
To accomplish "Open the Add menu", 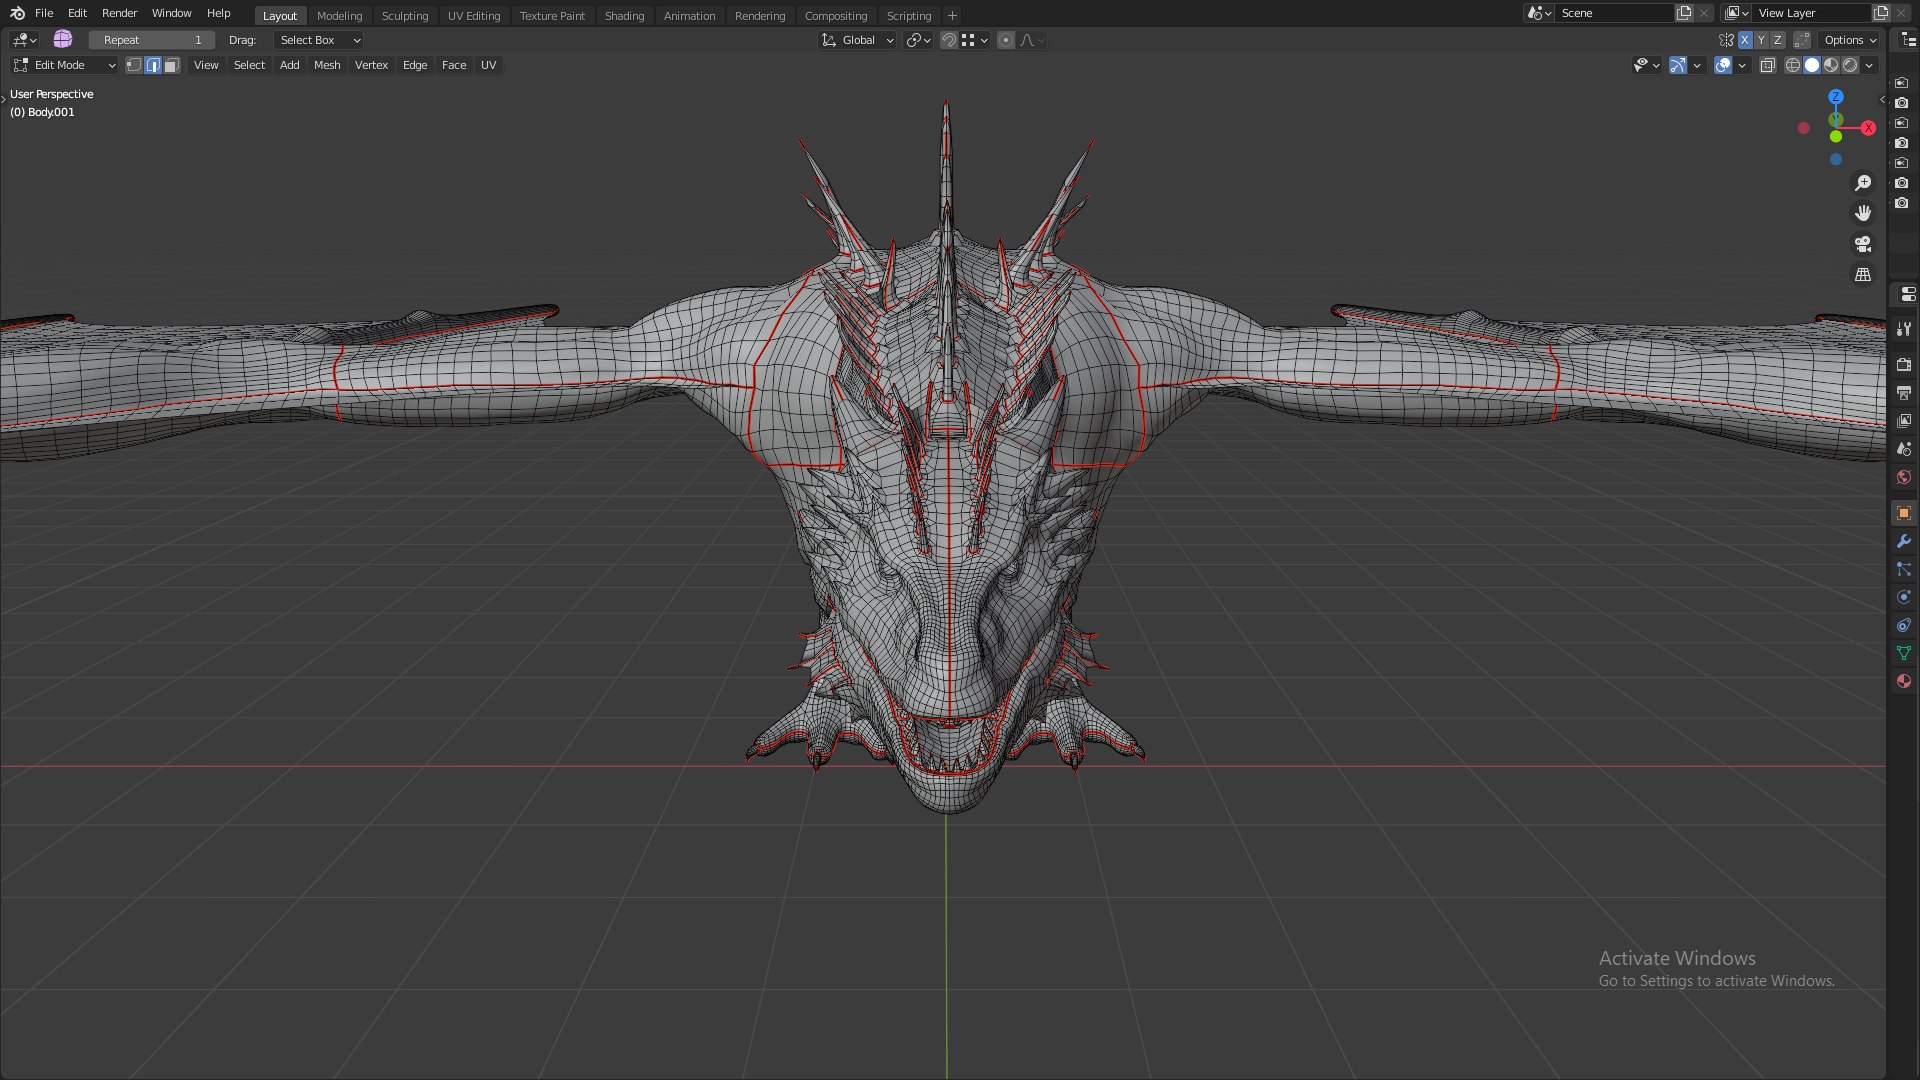I will point(289,65).
